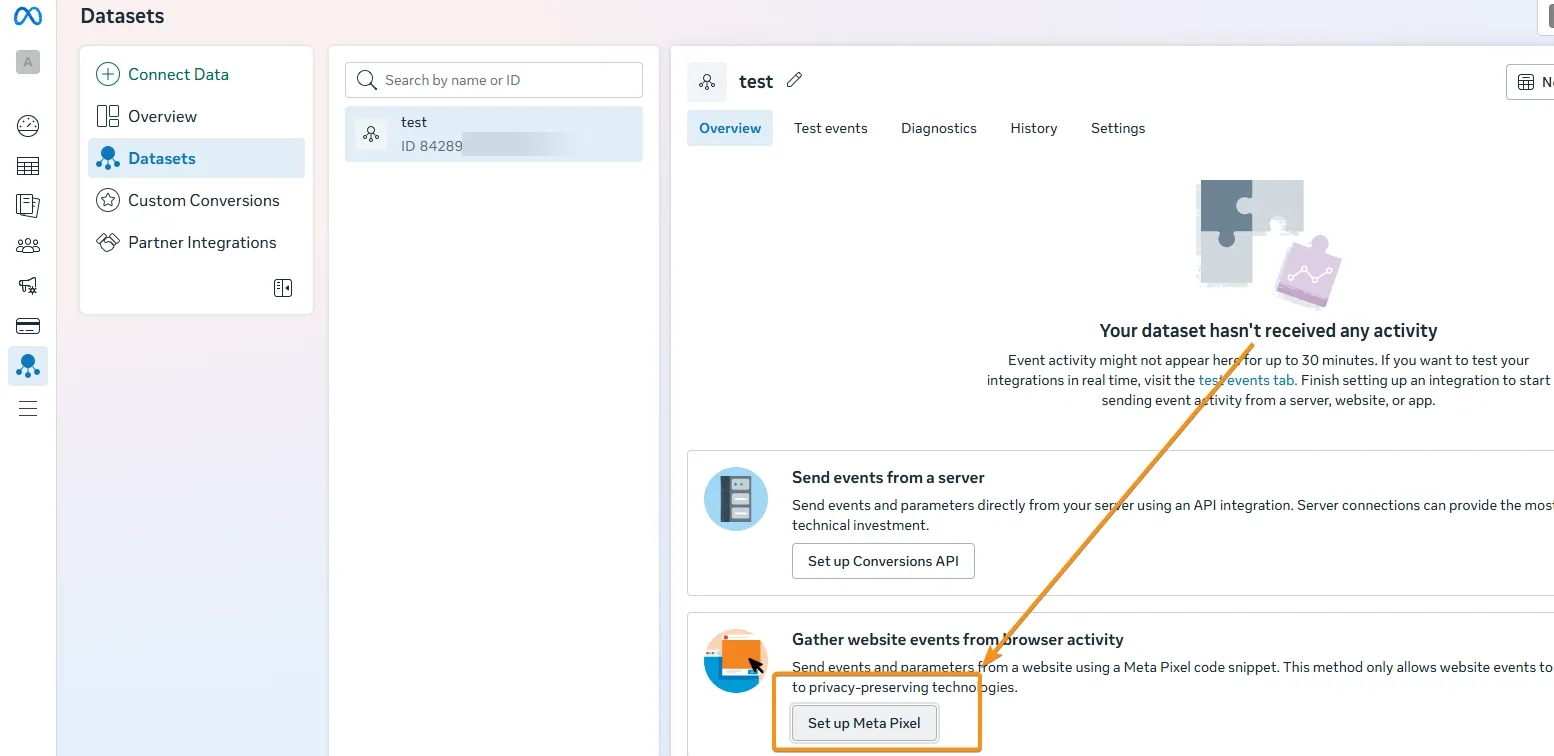Switch to the Test events tab
1554x756 pixels.
831,128
